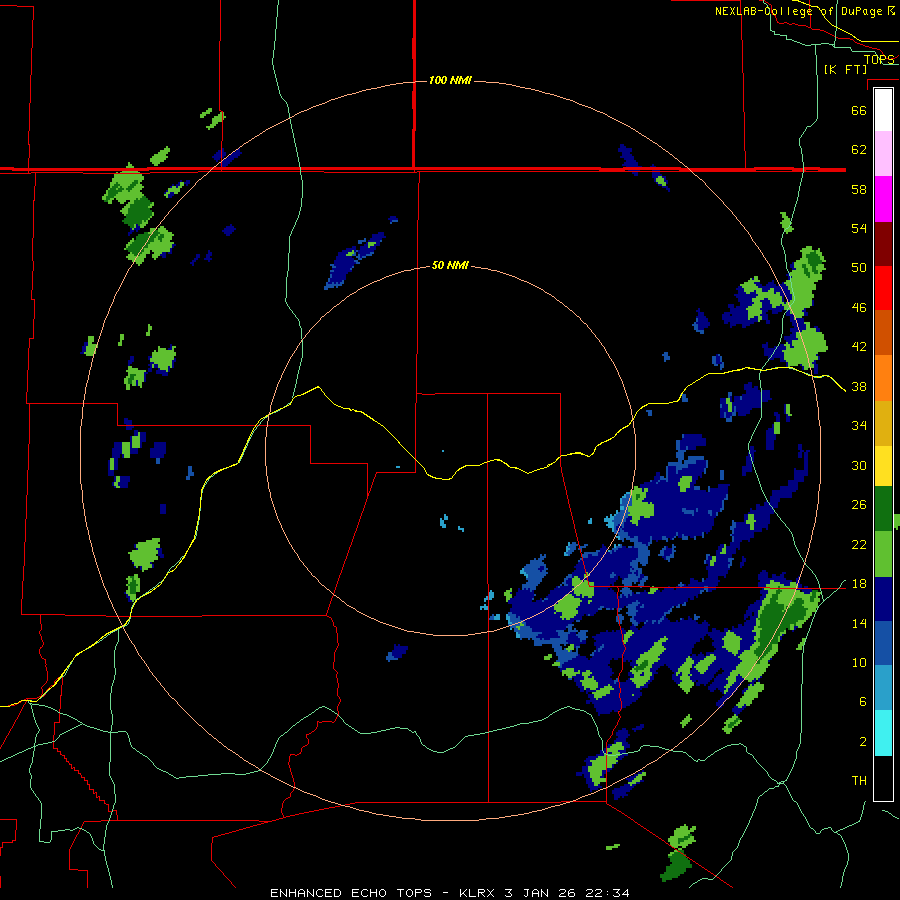Click the '38' legend value
900x900 pixels.
(x=859, y=387)
